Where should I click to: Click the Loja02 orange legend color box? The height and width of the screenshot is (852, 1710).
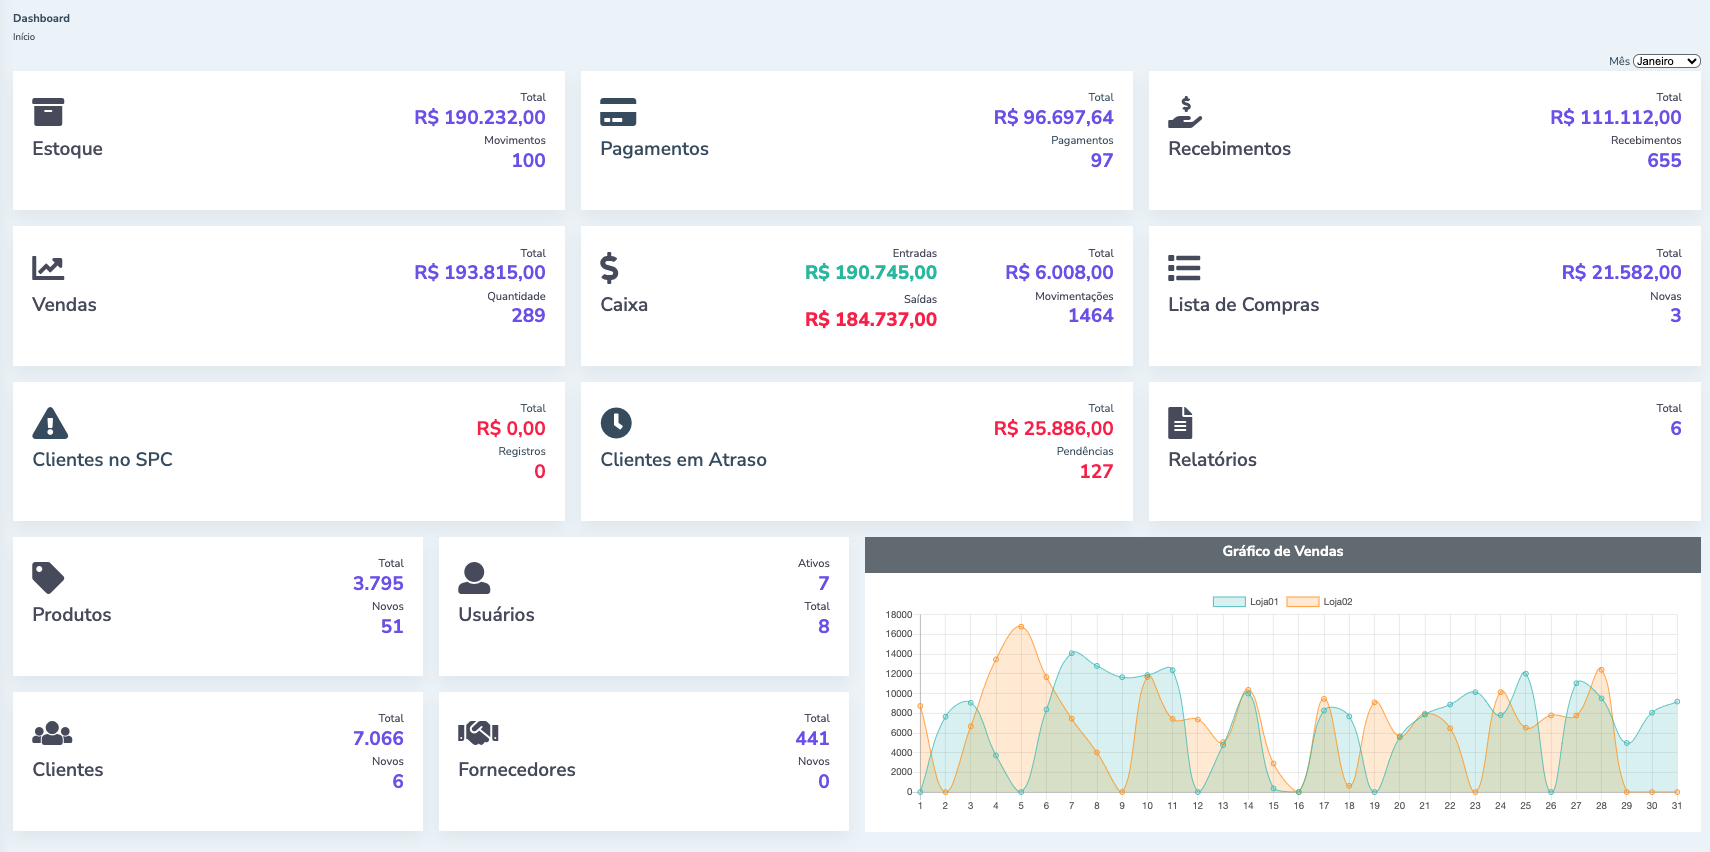click(x=1302, y=602)
